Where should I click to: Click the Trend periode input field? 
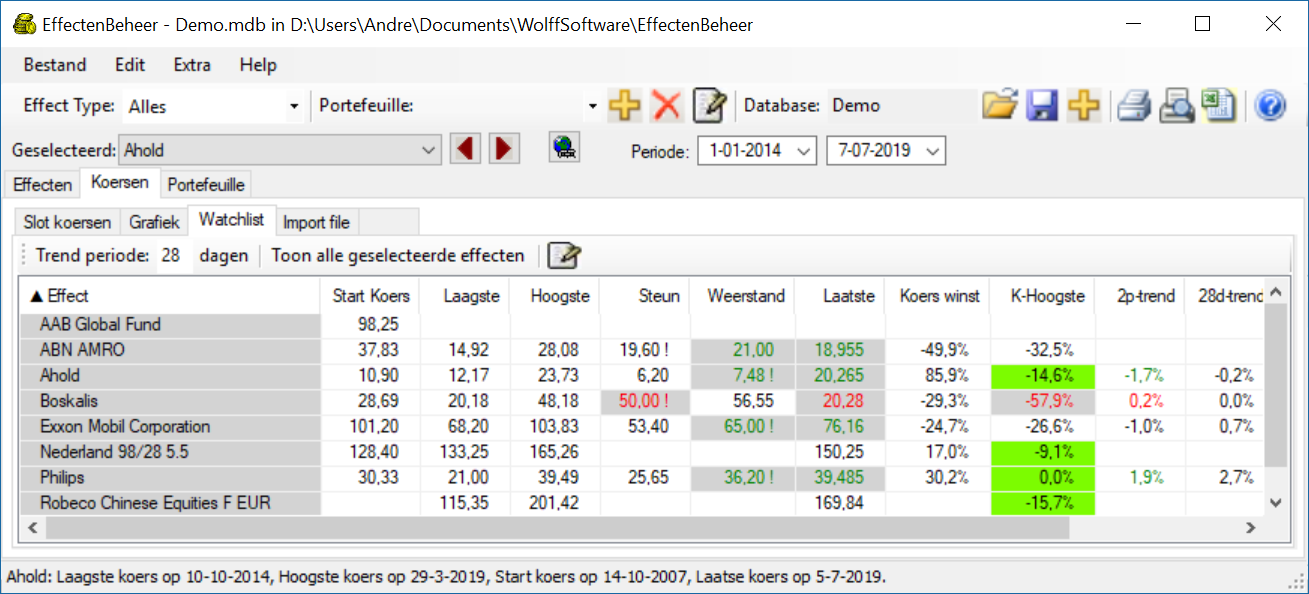pyautogui.click(x=172, y=256)
